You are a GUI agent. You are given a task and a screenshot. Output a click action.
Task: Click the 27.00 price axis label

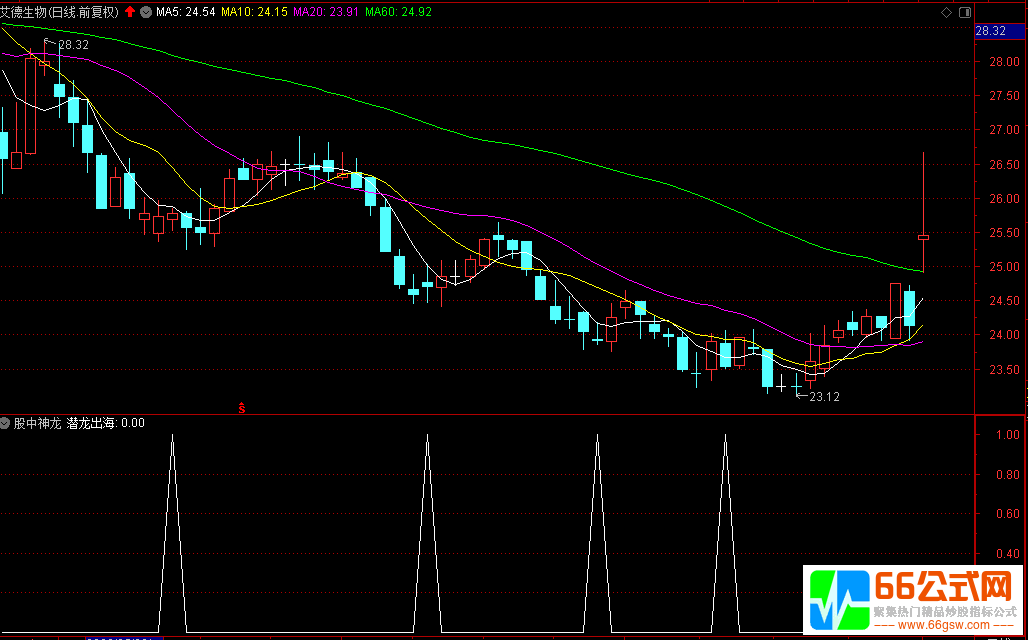pyautogui.click(x=1005, y=130)
